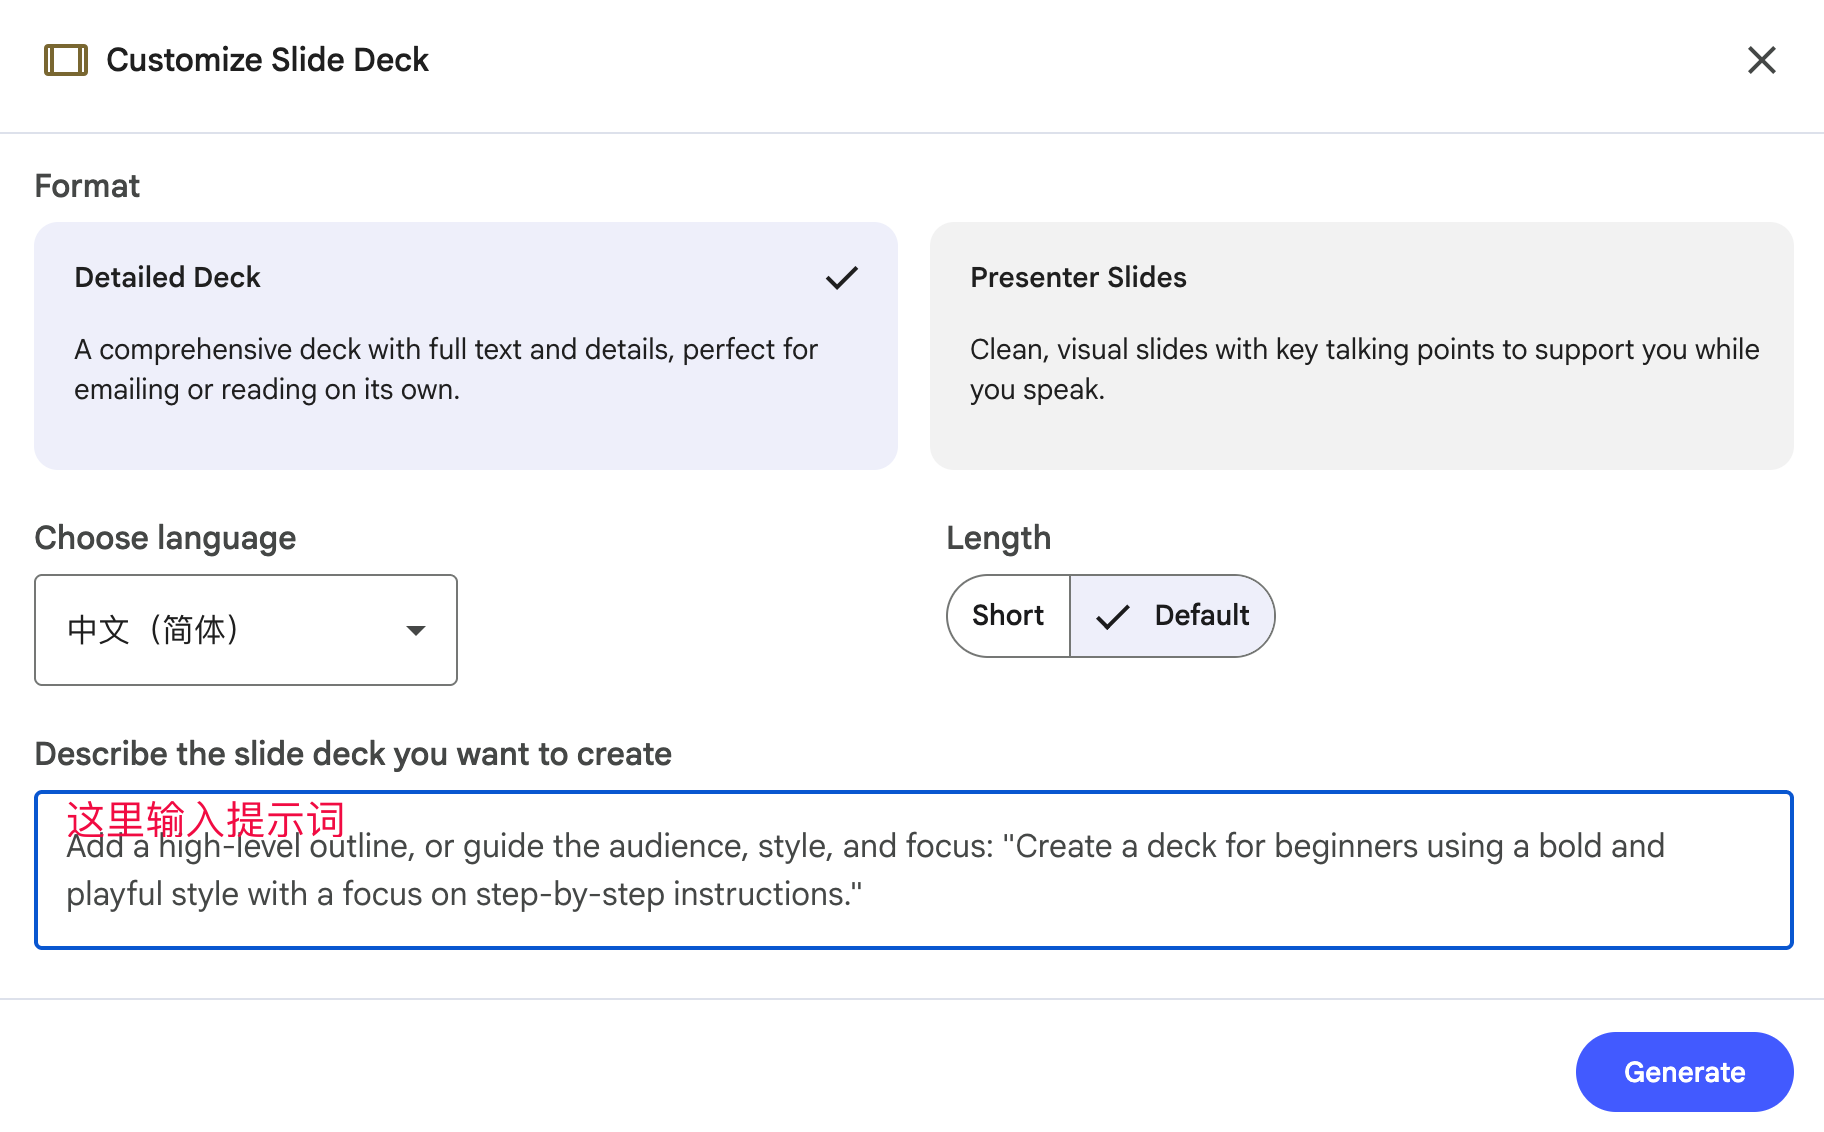Open the language picker under Choose language
This screenshot has width=1824, height=1132.
click(245, 630)
